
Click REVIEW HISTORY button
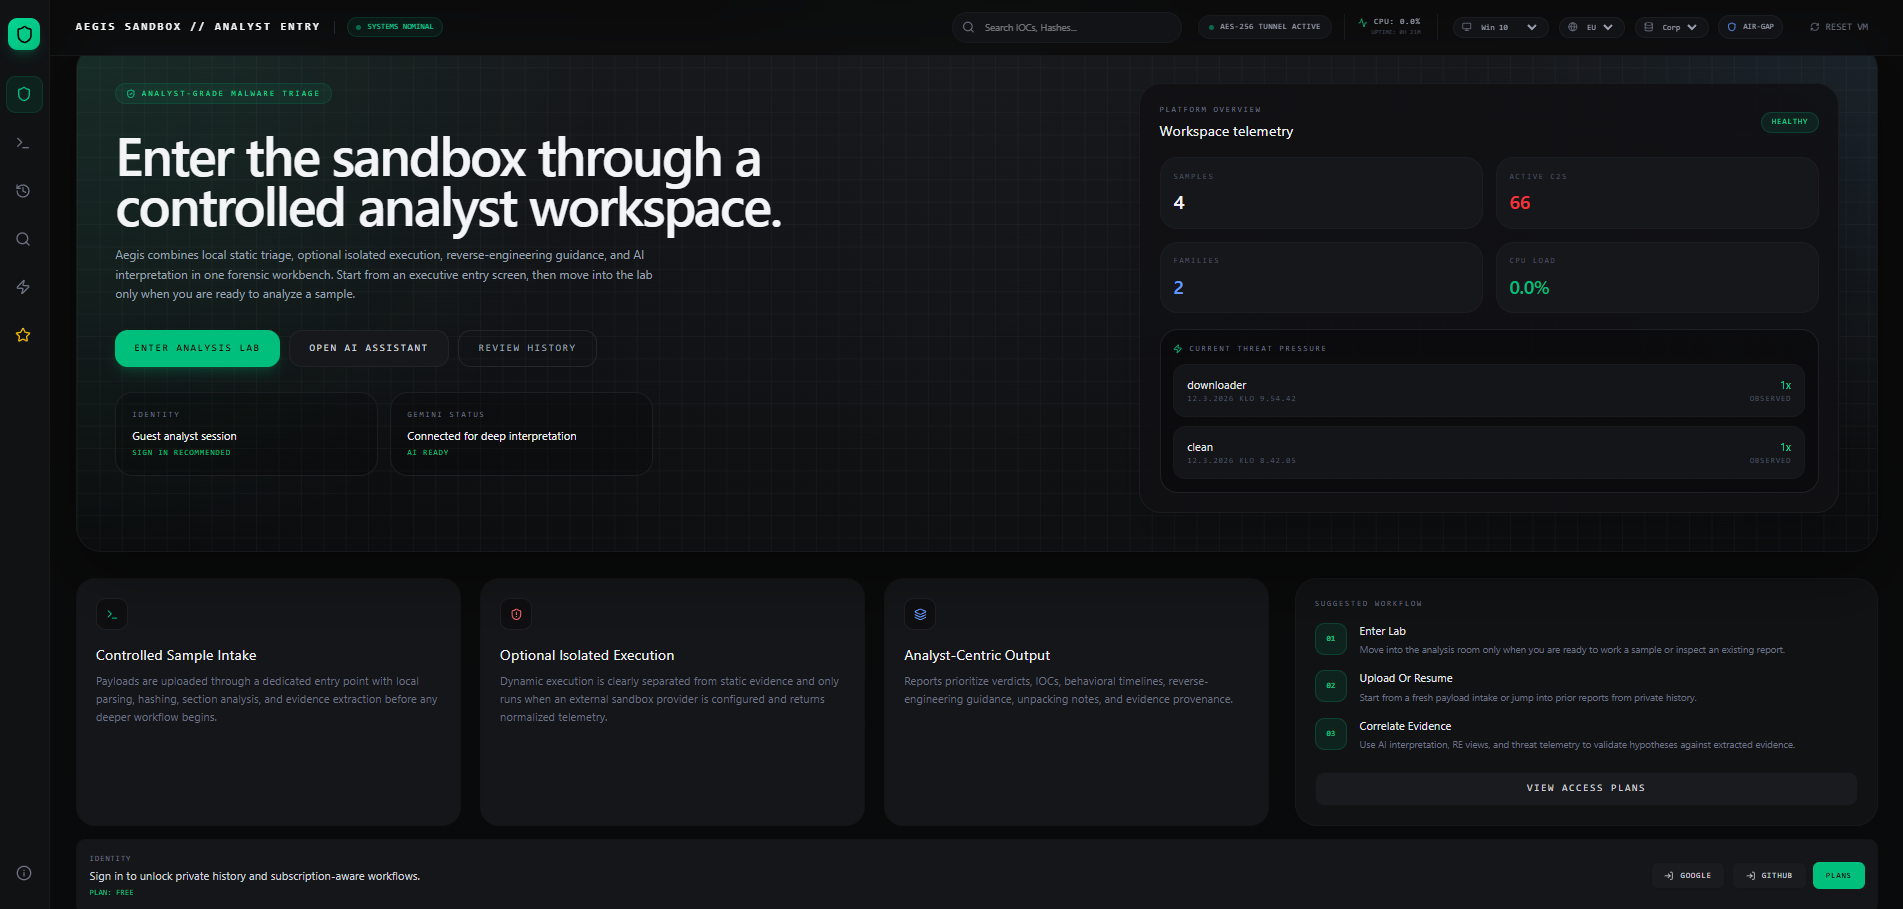coord(527,348)
